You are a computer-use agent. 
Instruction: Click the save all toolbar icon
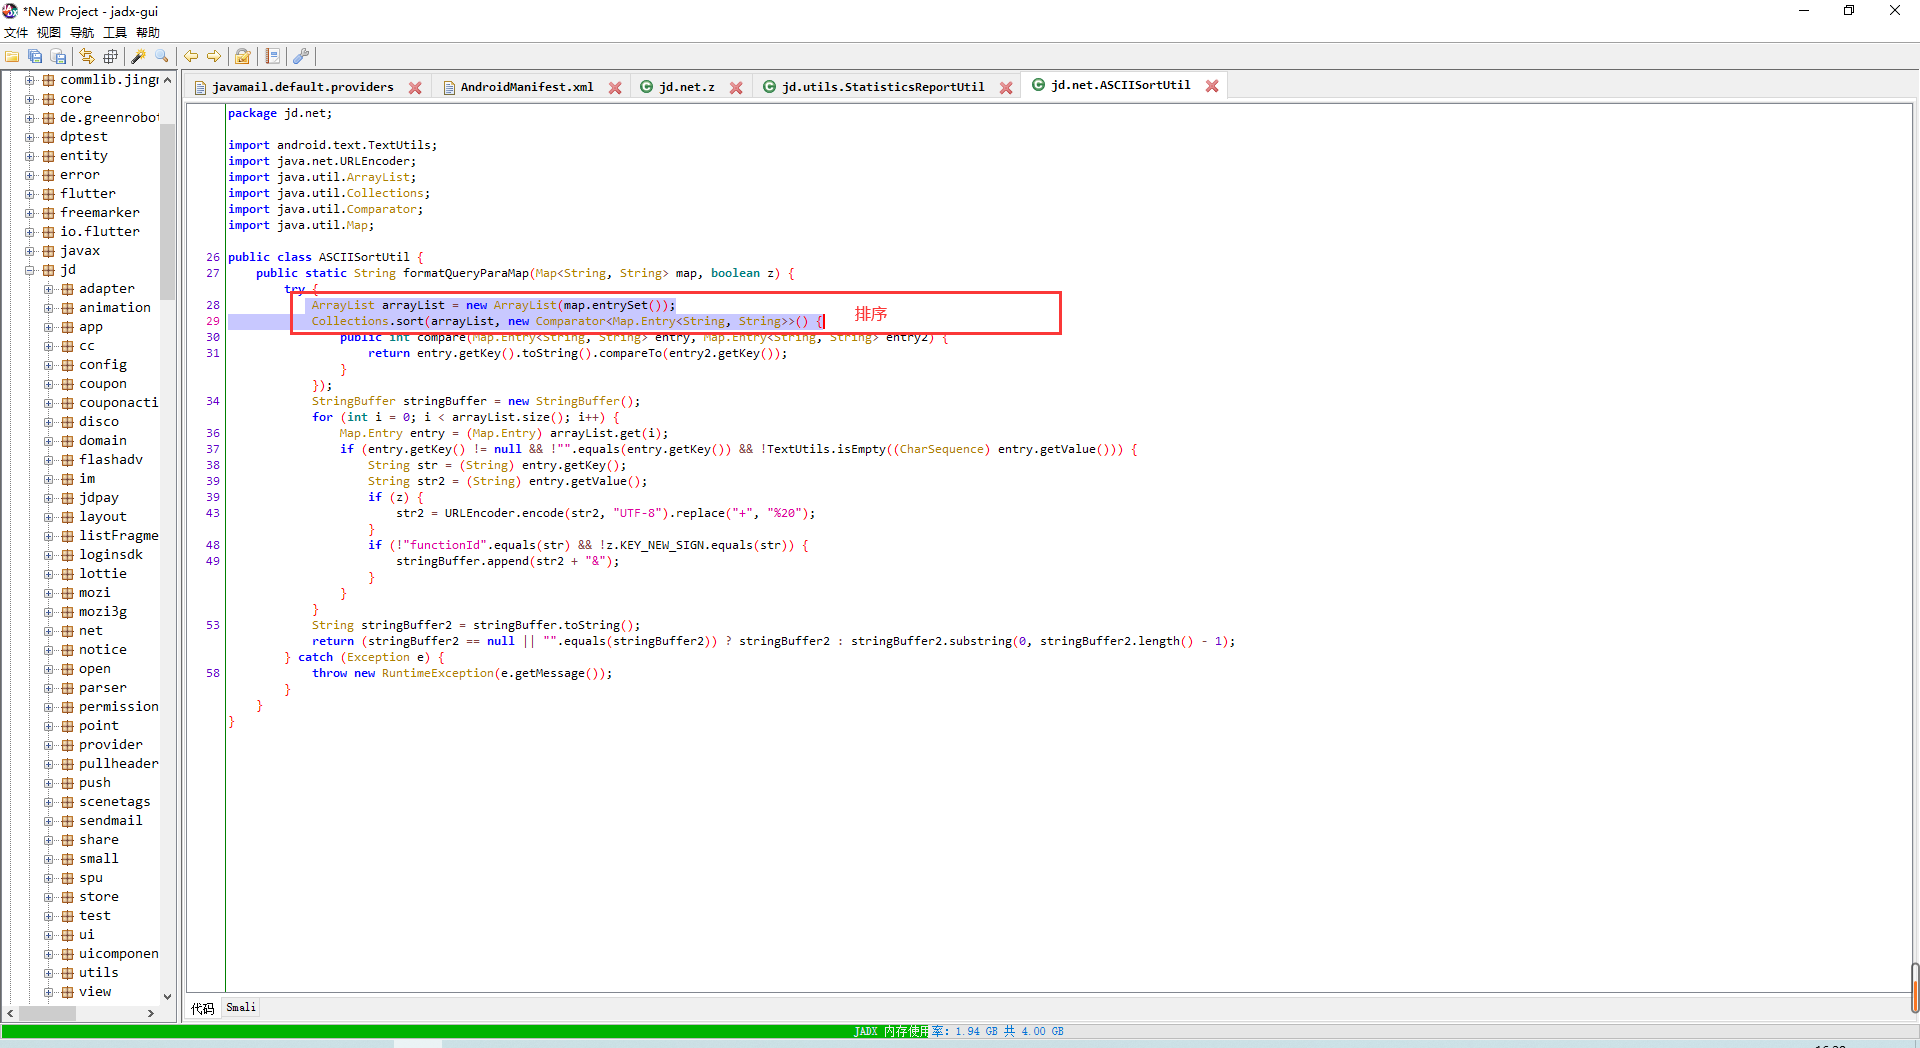35,56
